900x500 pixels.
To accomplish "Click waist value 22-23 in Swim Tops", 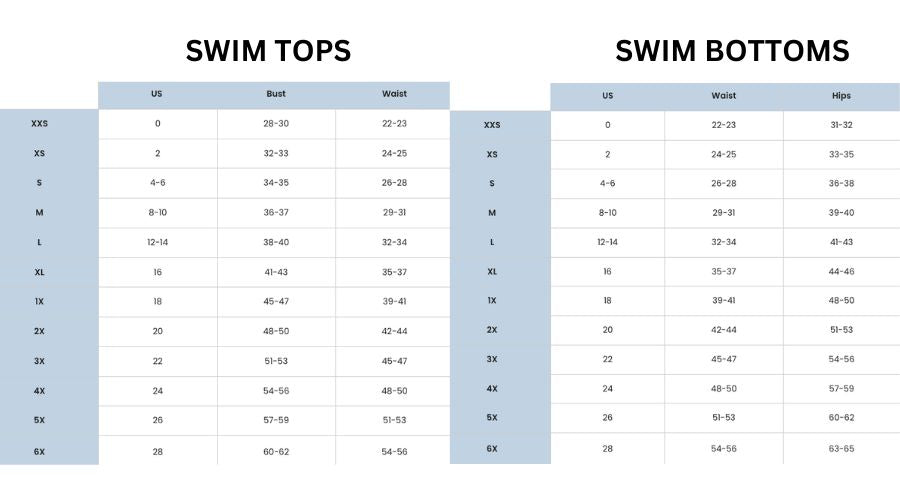I will [394, 123].
